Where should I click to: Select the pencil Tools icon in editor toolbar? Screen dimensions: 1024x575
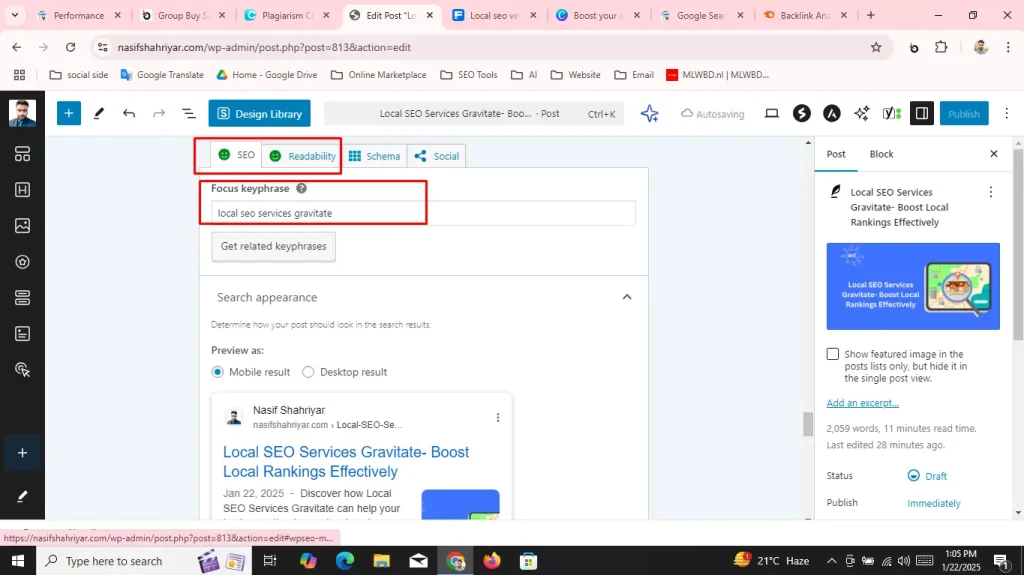click(x=99, y=114)
